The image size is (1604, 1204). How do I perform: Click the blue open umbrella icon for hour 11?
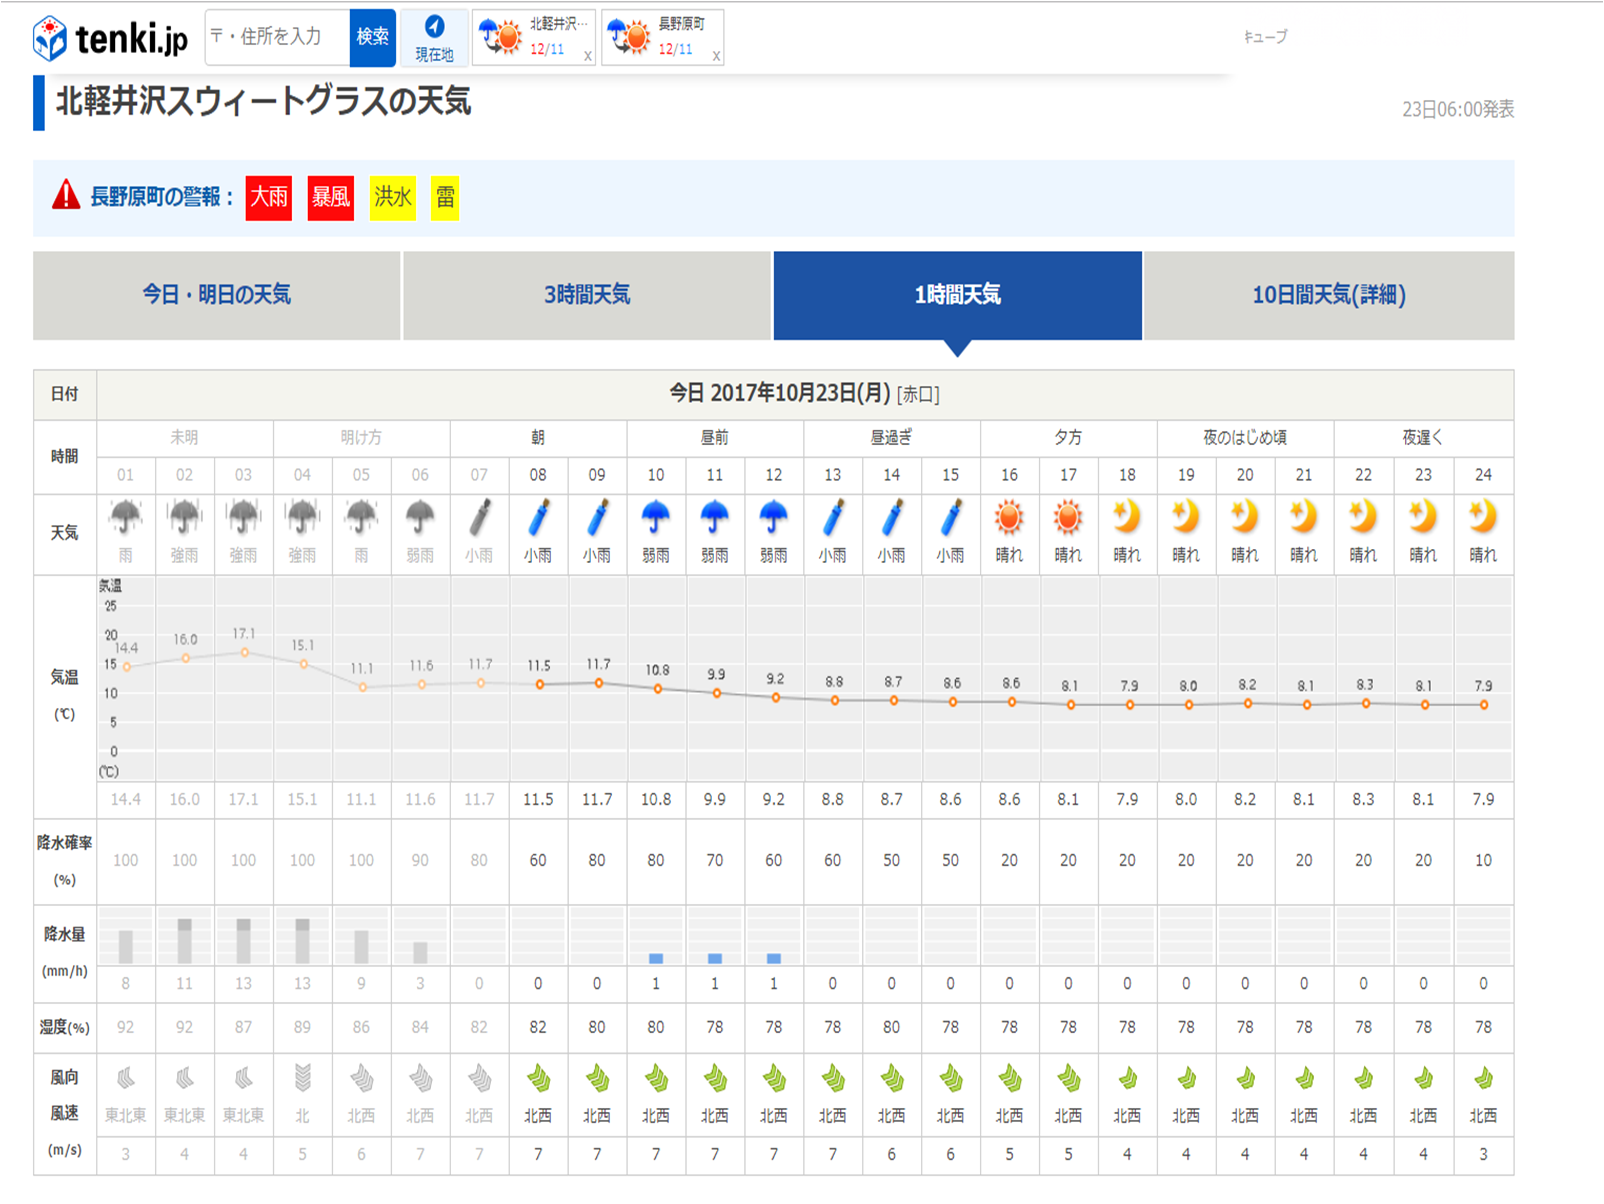click(x=715, y=518)
